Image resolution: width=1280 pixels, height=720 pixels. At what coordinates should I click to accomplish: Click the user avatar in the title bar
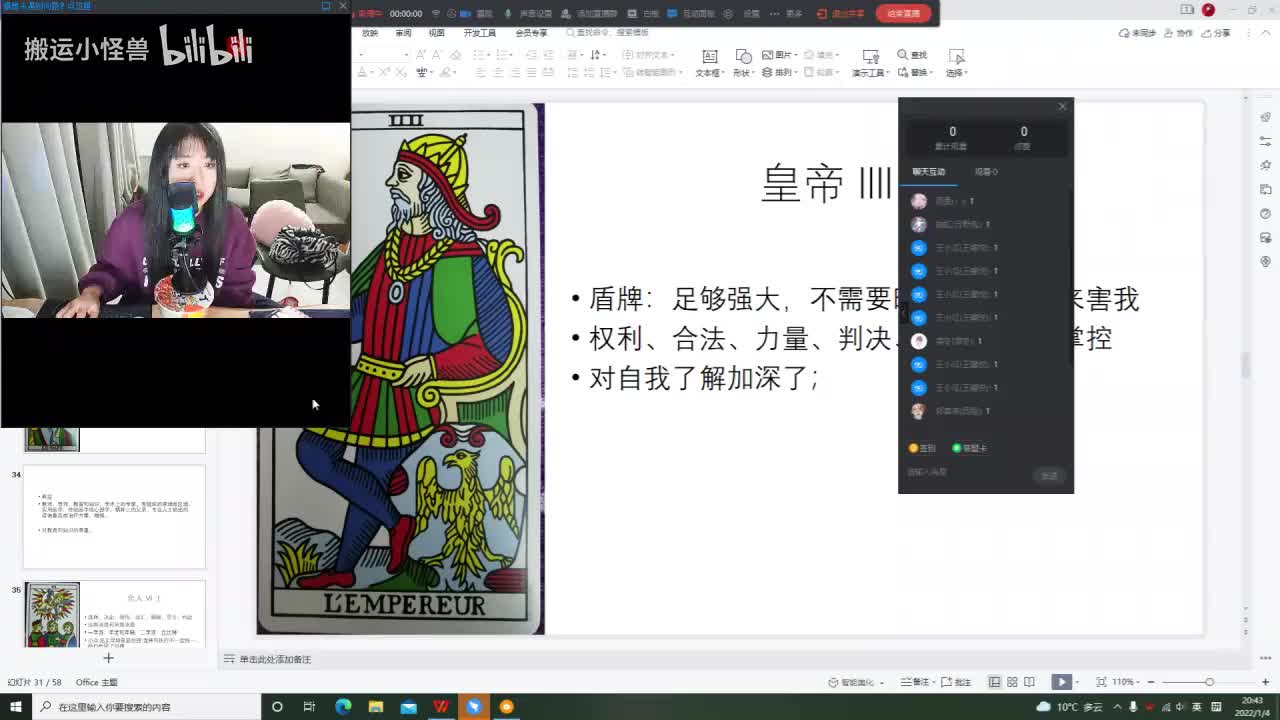click(1208, 10)
